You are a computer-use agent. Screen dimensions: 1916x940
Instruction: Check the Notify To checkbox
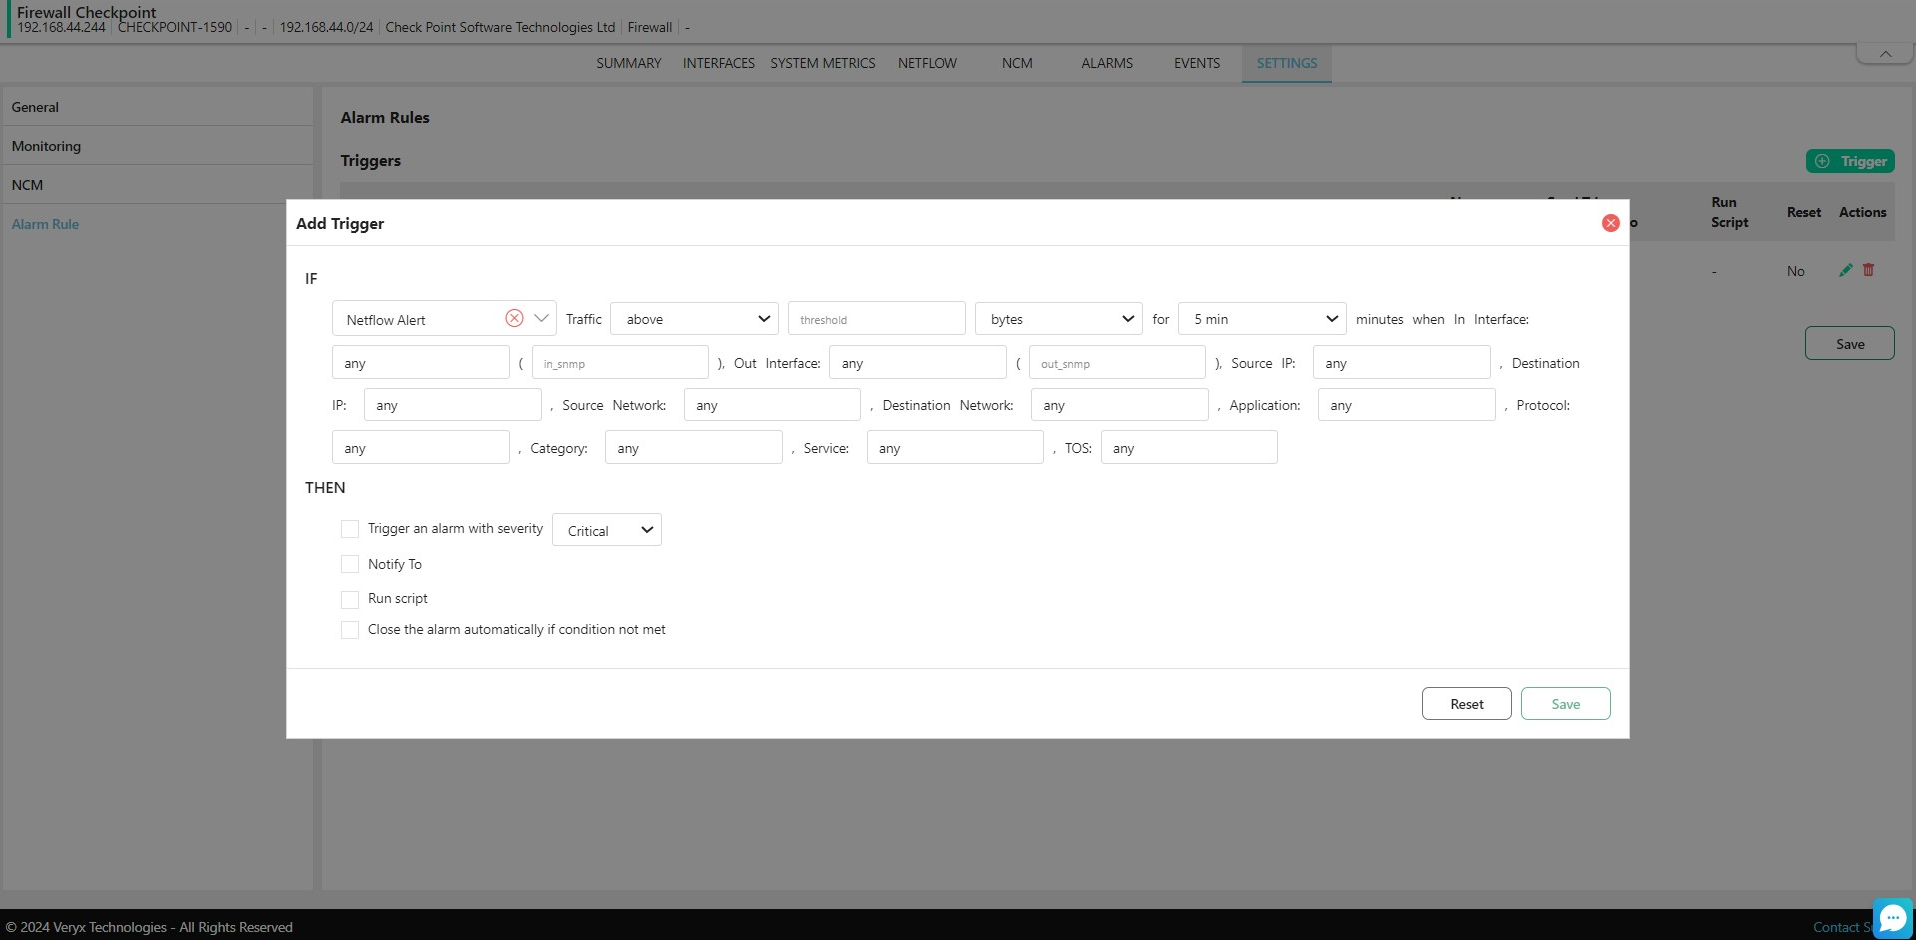point(350,564)
